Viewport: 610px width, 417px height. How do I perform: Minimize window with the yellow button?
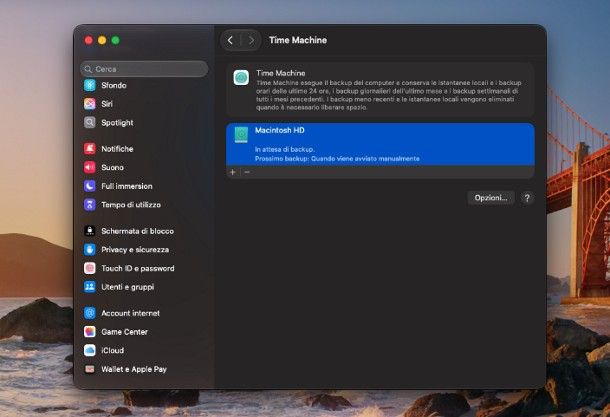(102, 40)
